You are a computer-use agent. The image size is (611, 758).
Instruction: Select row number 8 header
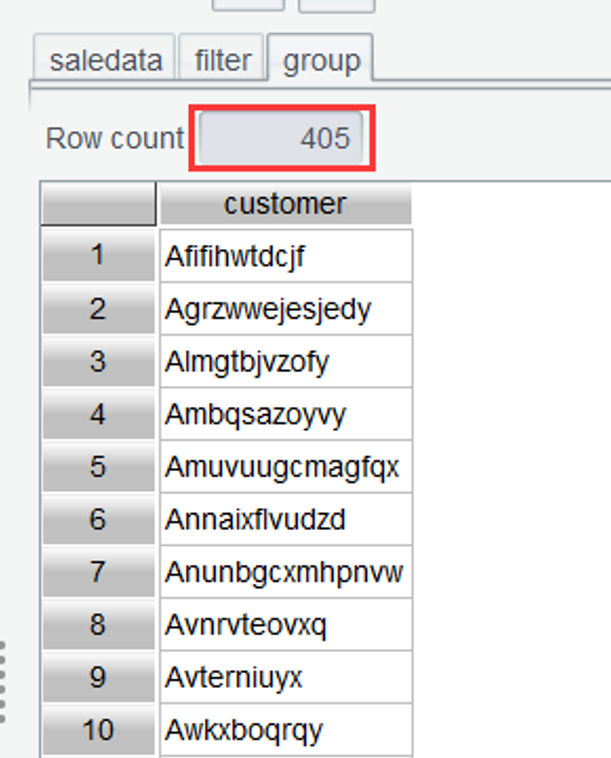(98, 625)
